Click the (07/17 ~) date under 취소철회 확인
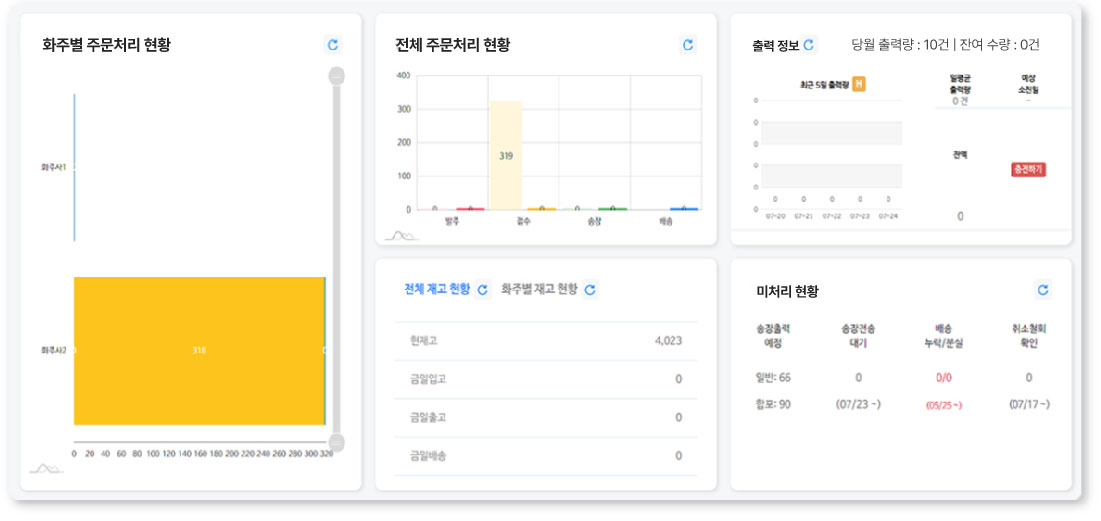 (x=1029, y=404)
